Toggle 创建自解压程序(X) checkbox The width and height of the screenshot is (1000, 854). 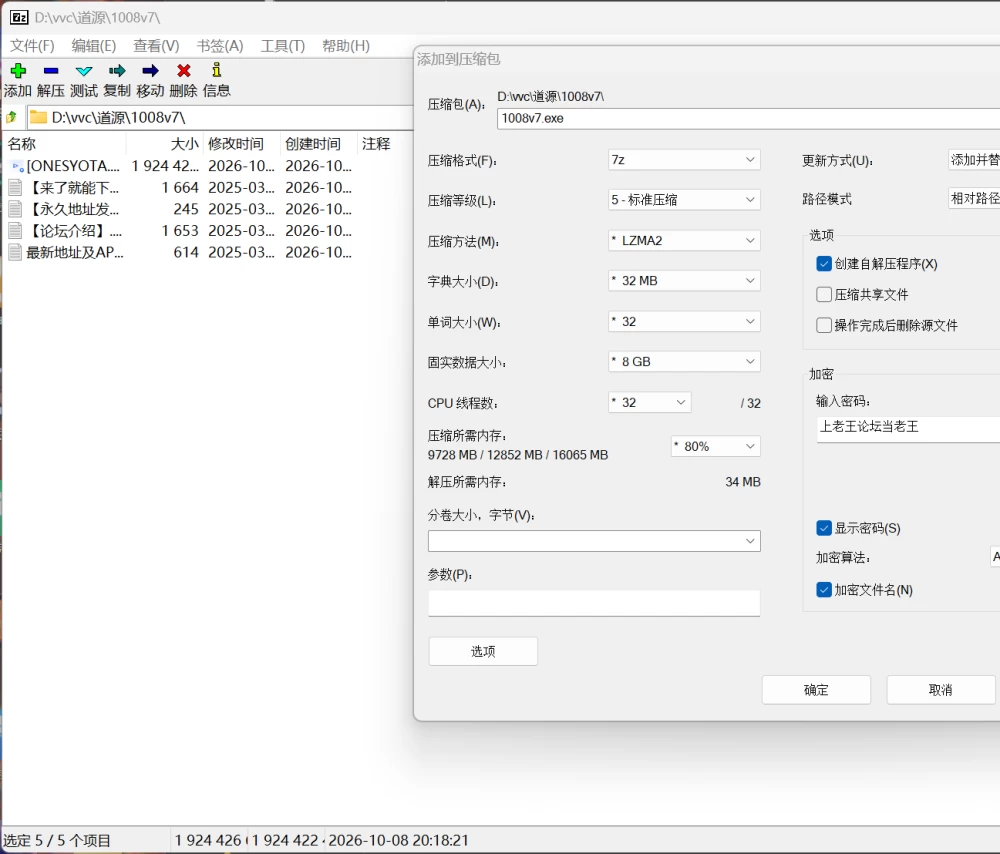coord(824,263)
